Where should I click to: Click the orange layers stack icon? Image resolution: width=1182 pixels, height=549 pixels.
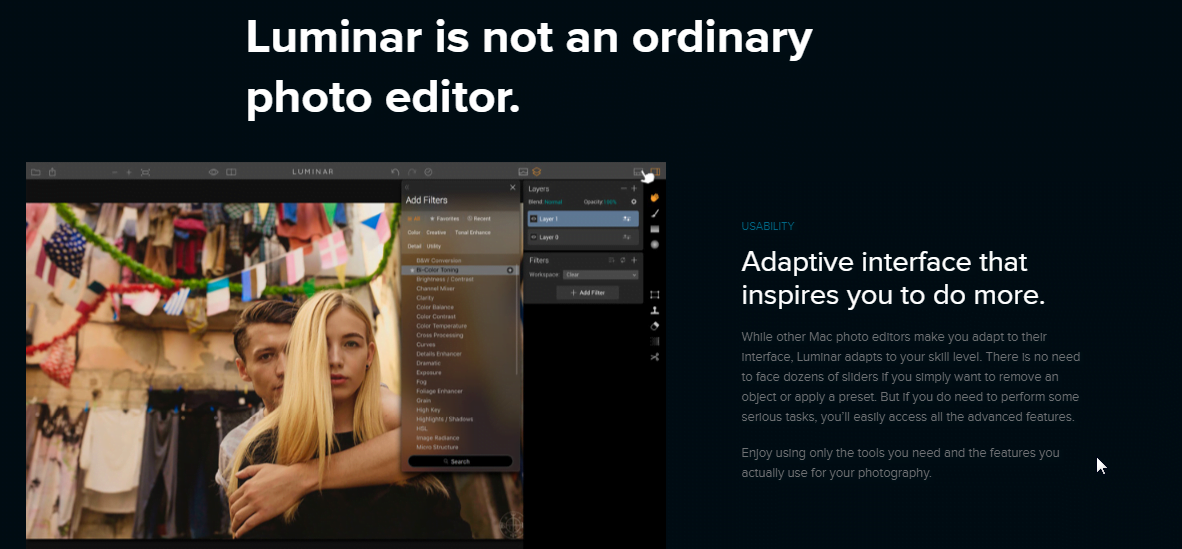click(x=537, y=172)
